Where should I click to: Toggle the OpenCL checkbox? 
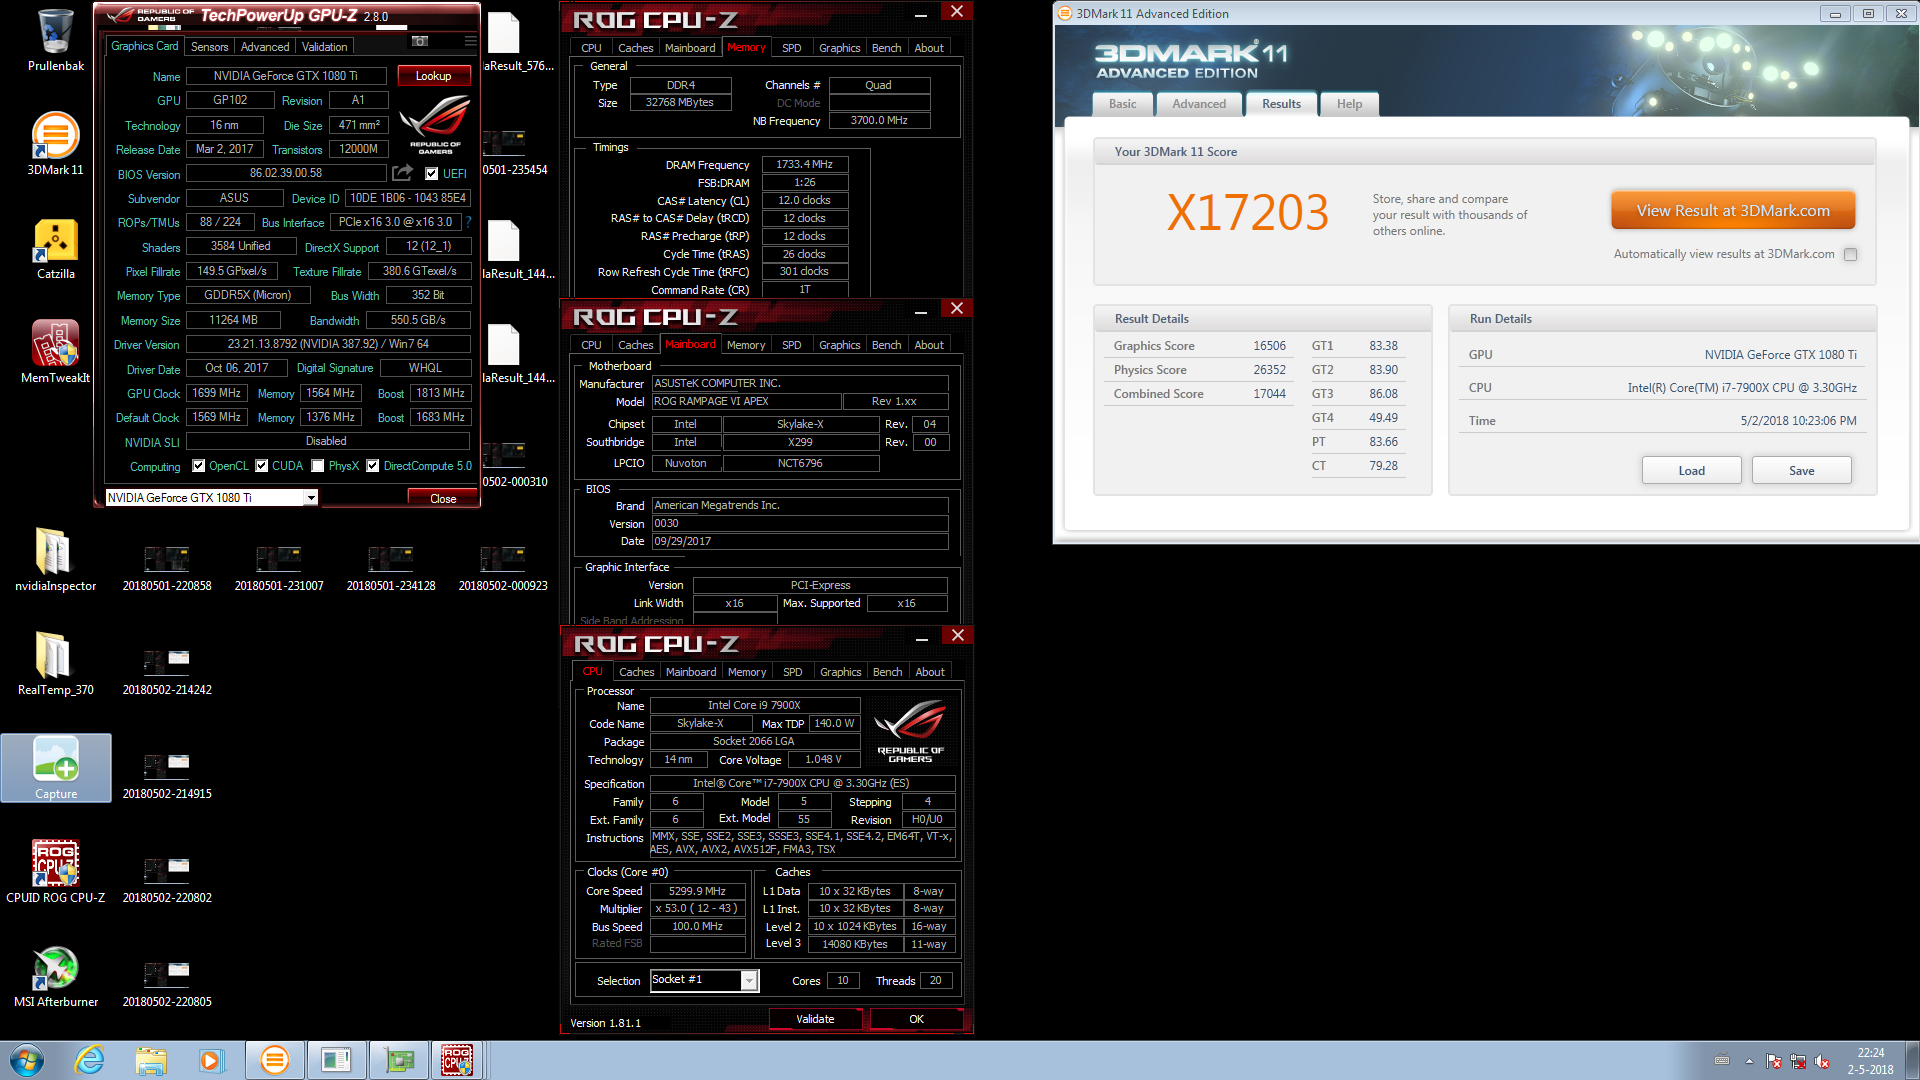click(198, 466)
